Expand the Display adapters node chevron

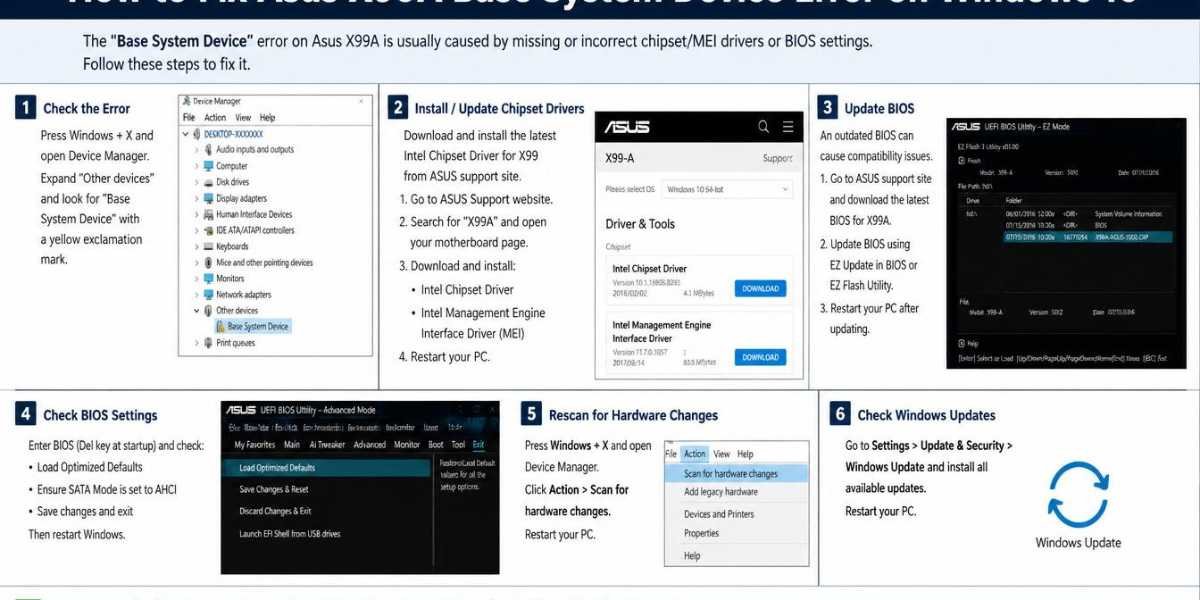point(197,198)
